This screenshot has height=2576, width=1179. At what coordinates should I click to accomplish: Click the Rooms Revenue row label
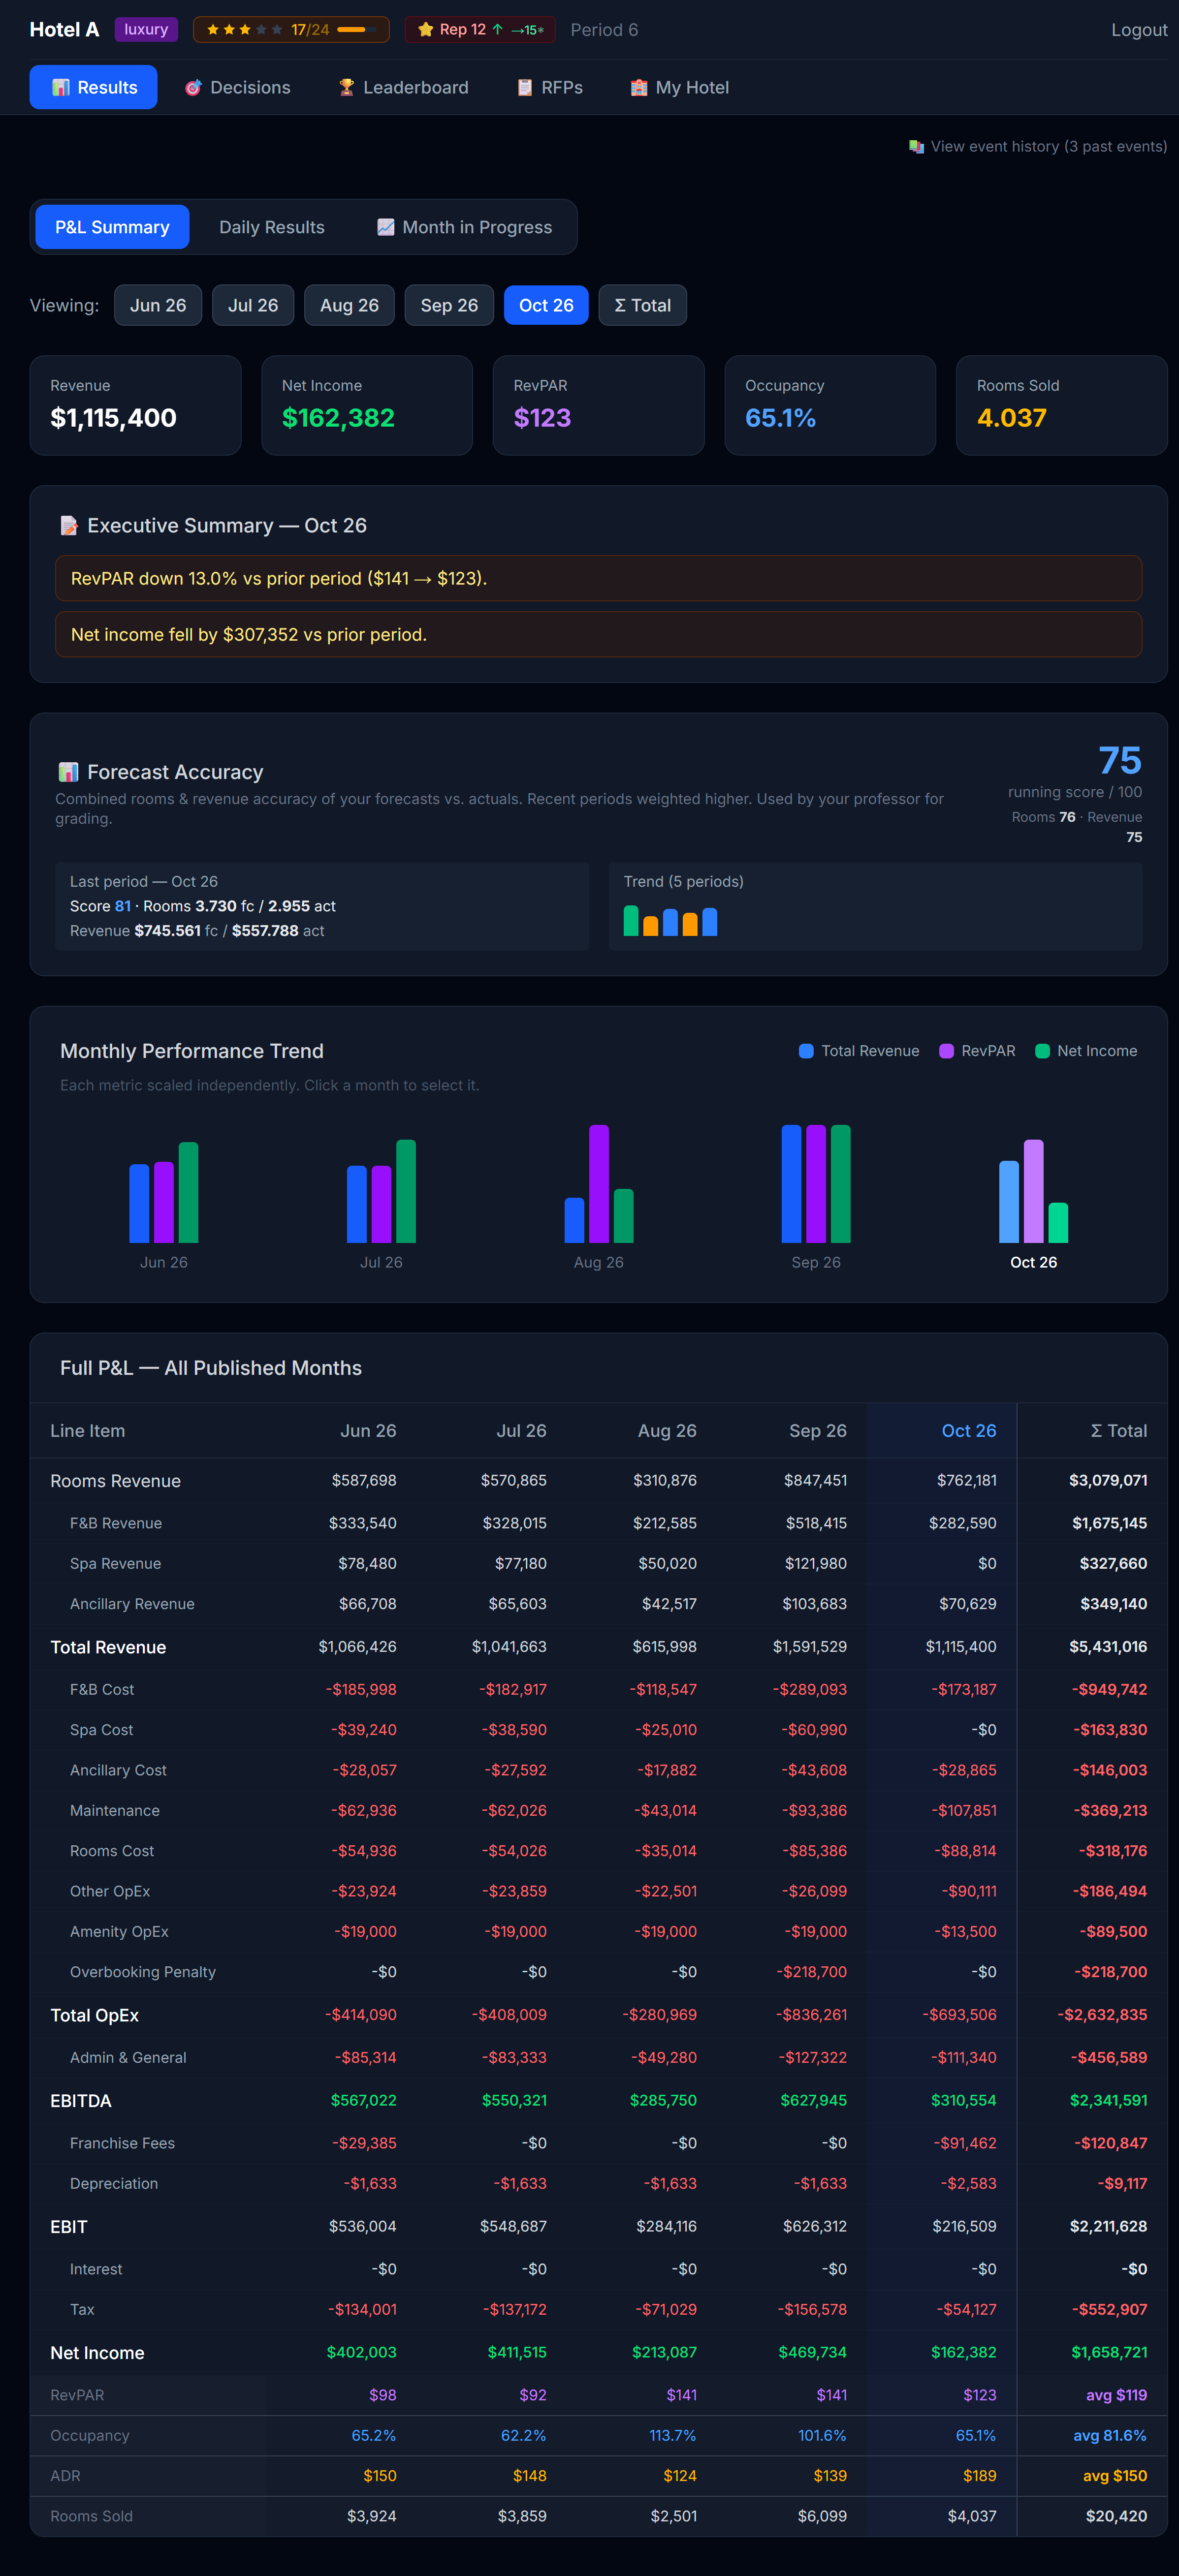(116, 1481)
